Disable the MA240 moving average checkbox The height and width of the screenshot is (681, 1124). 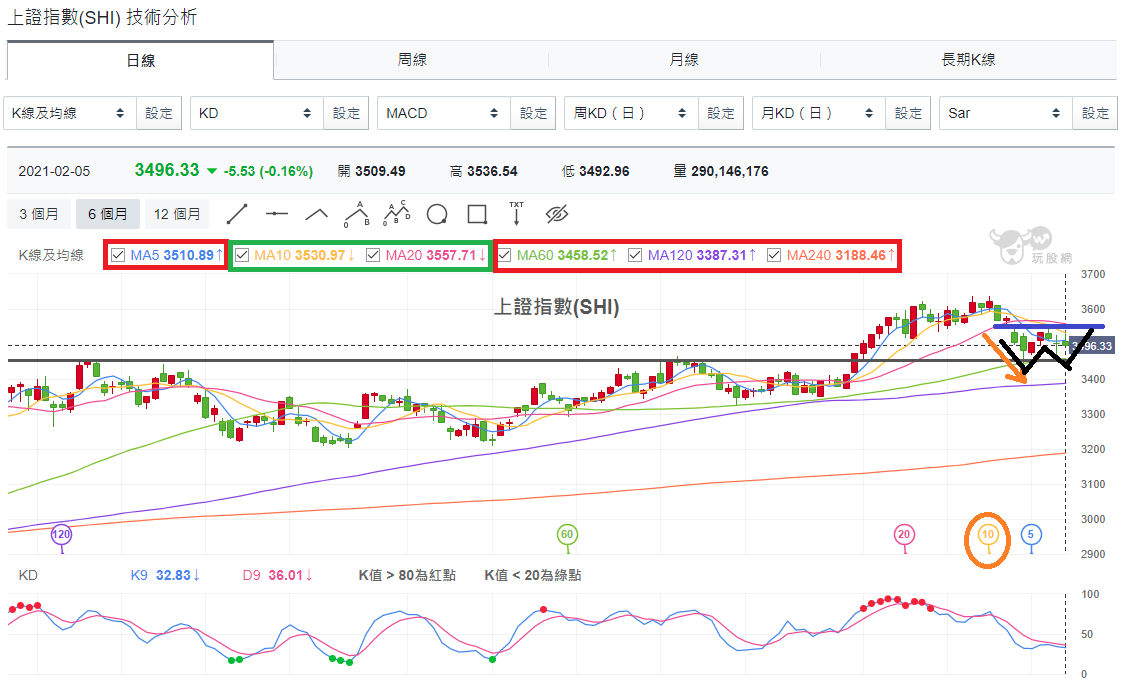pos(773,255)
